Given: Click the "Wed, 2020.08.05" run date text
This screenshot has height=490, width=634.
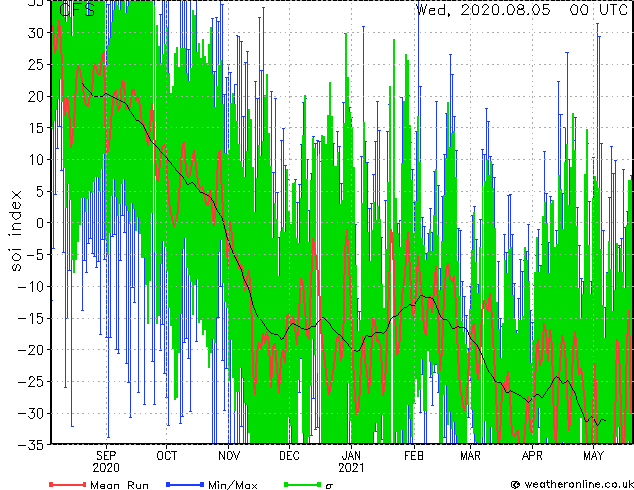Looking at the screenshot, I should coord(483,9).
